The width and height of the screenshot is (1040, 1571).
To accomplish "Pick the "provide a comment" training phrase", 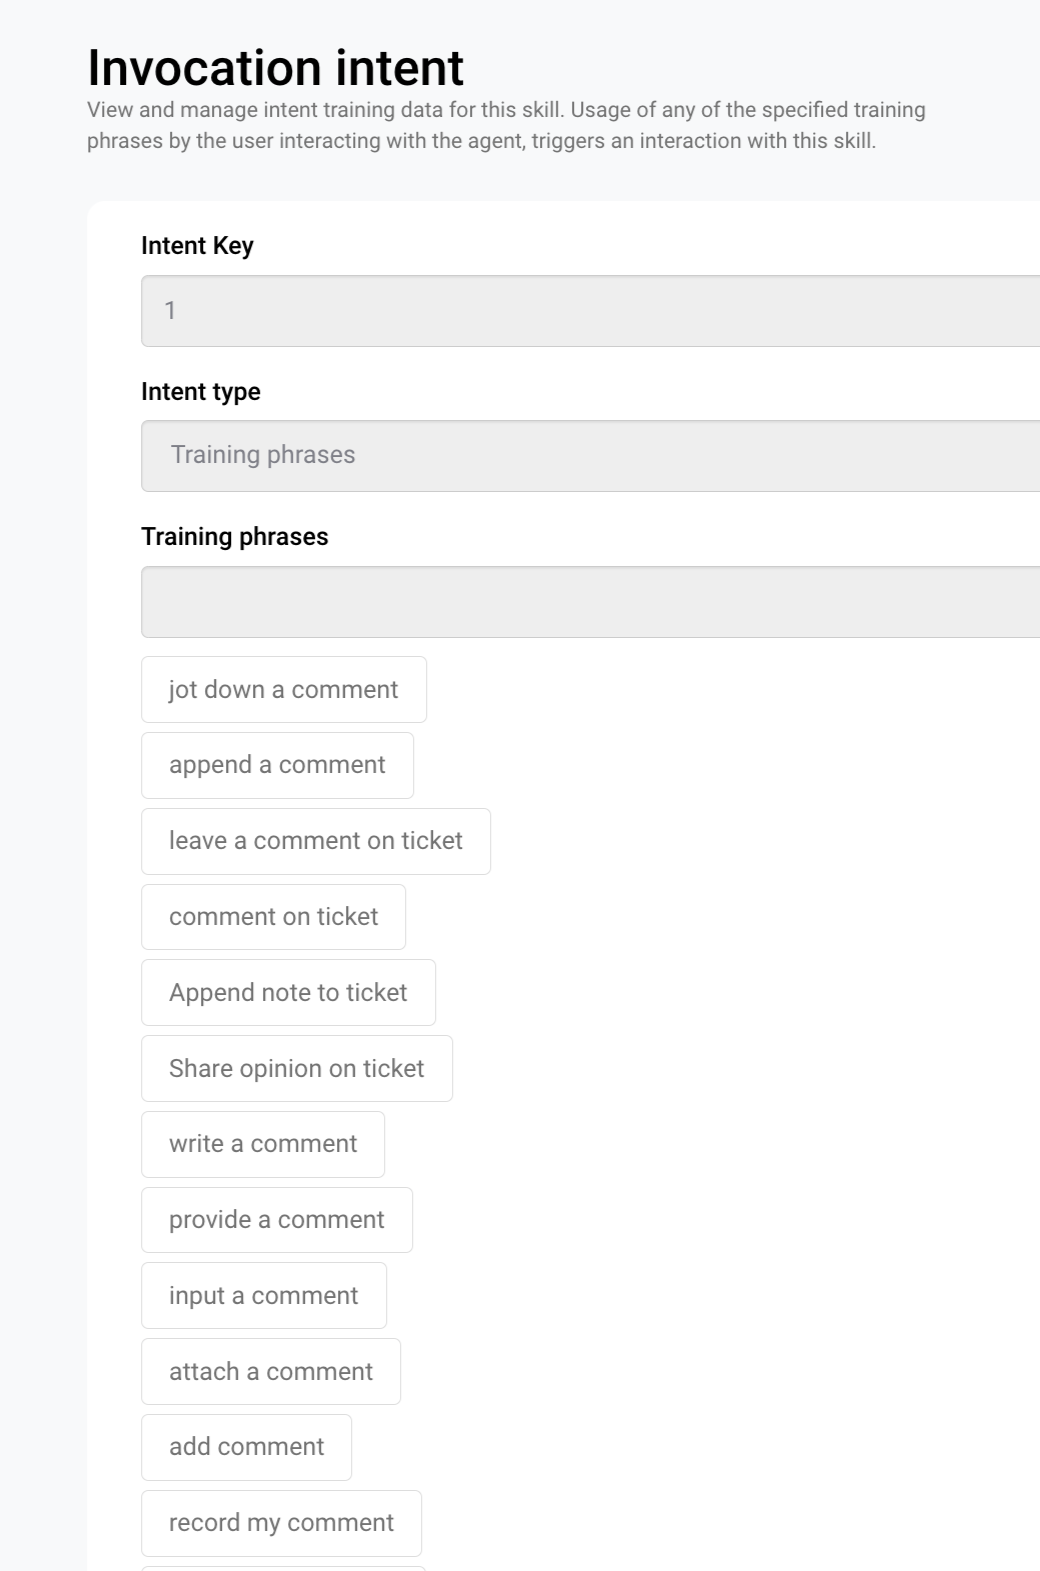I will (277, 1220).
